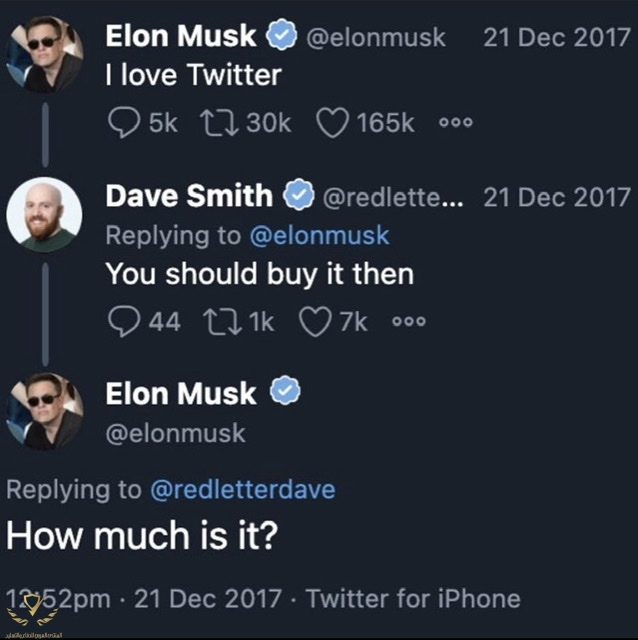Click the '21 Dec 2017' date on Dave's tweet

pyautogui.click(x=557, y=196)
